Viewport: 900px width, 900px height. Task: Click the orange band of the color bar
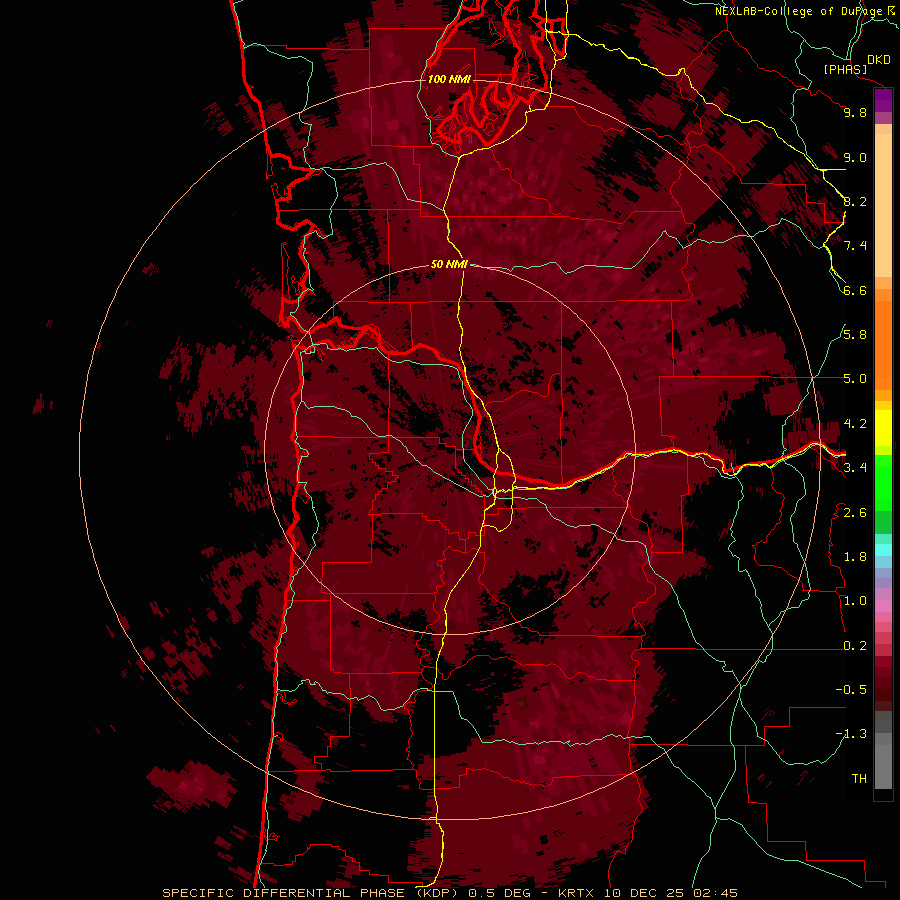(883, 344)
